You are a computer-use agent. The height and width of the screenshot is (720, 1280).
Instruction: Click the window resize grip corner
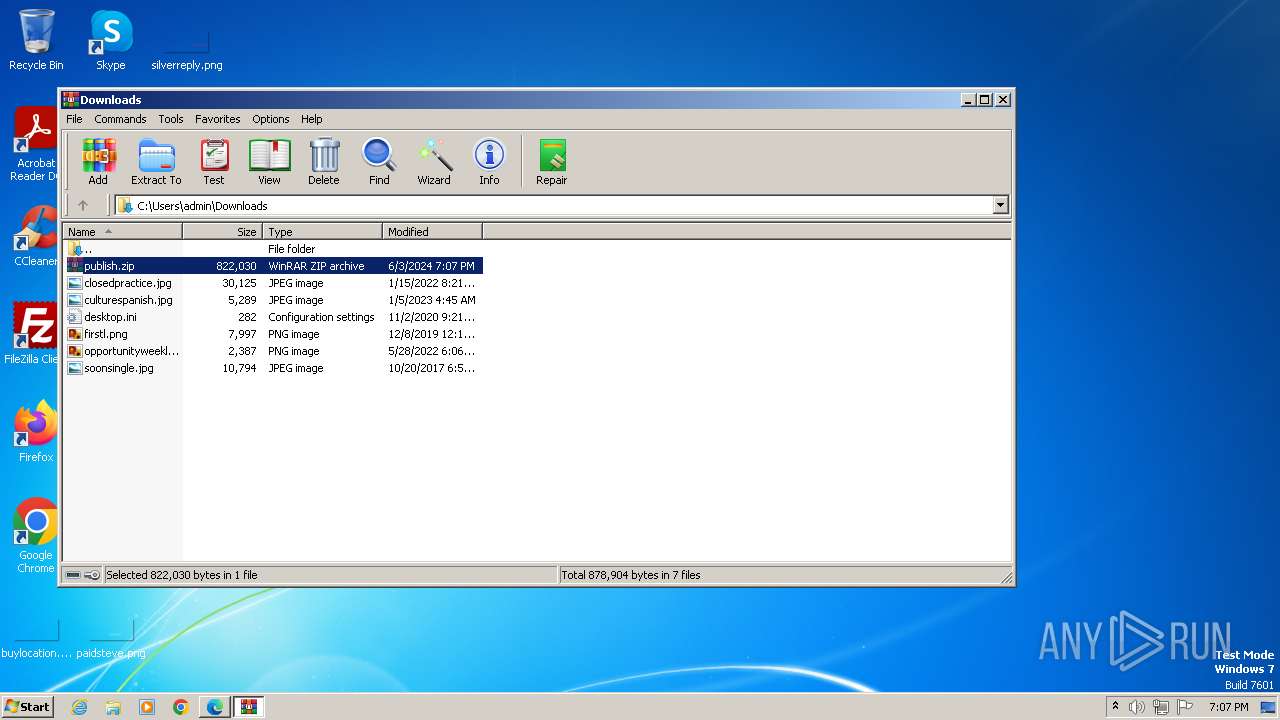click(x=1006, y=577)
